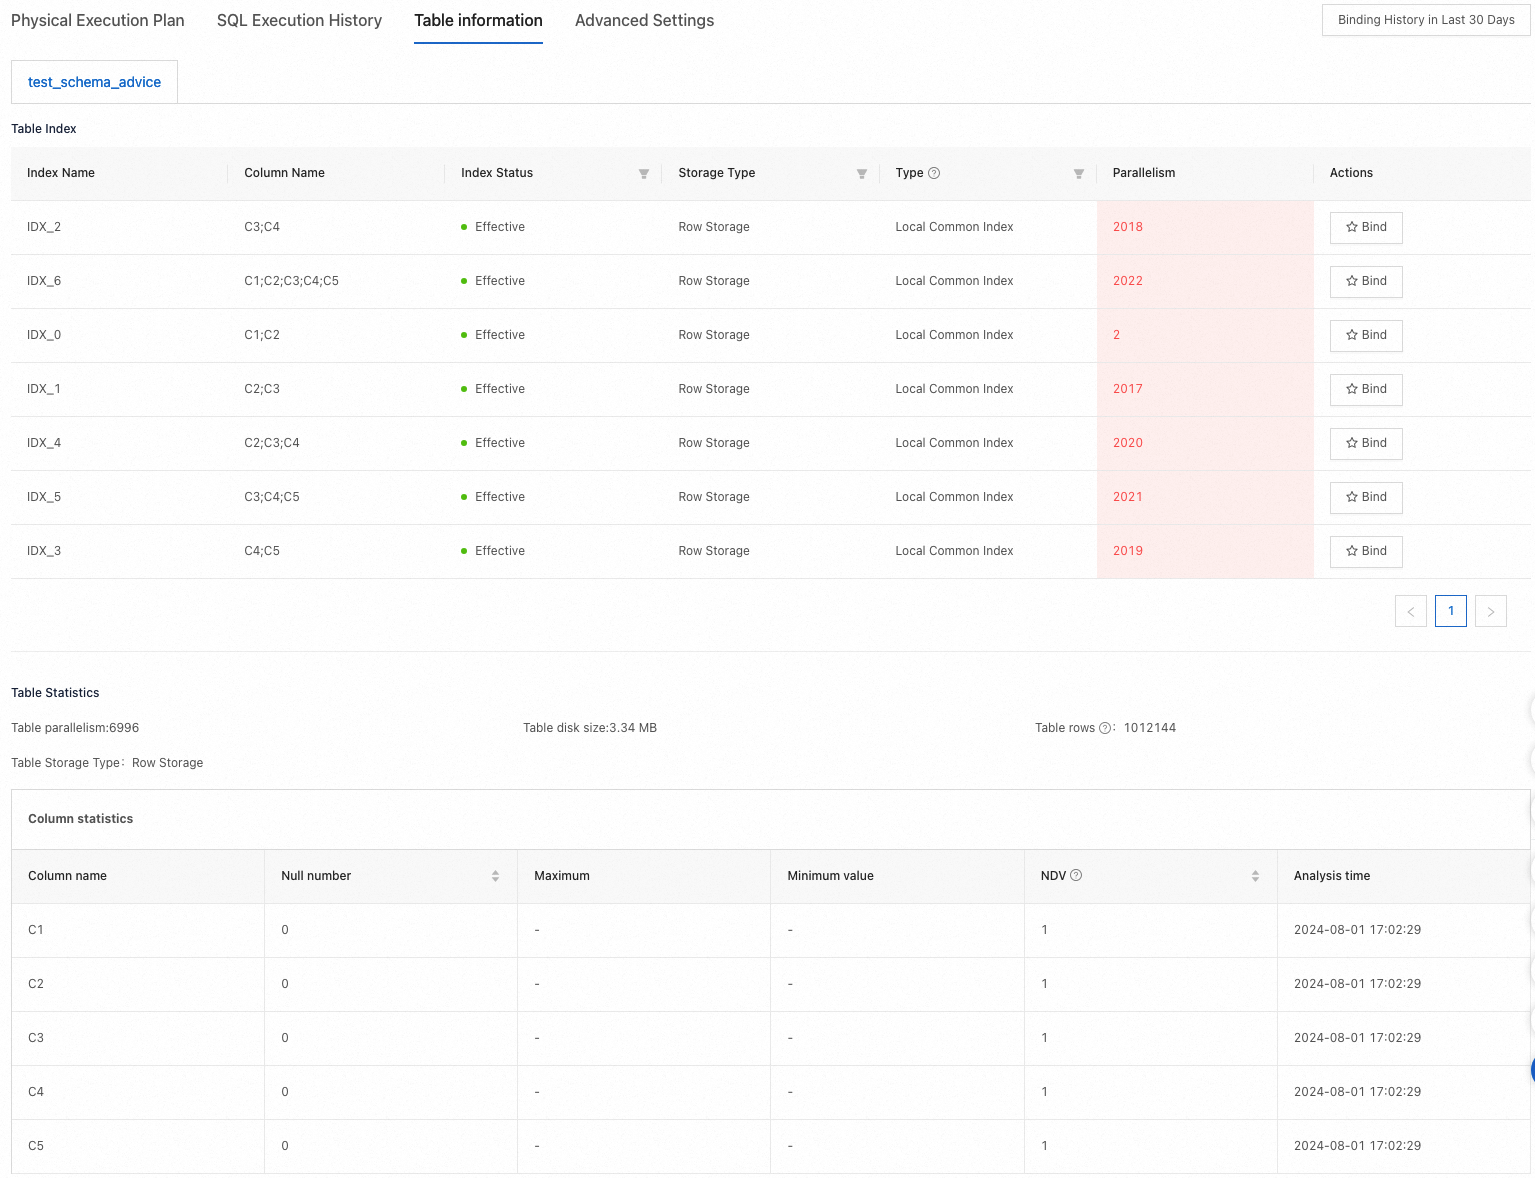
Task: Click parallelism value 2022
Action: coord(1128,281)
